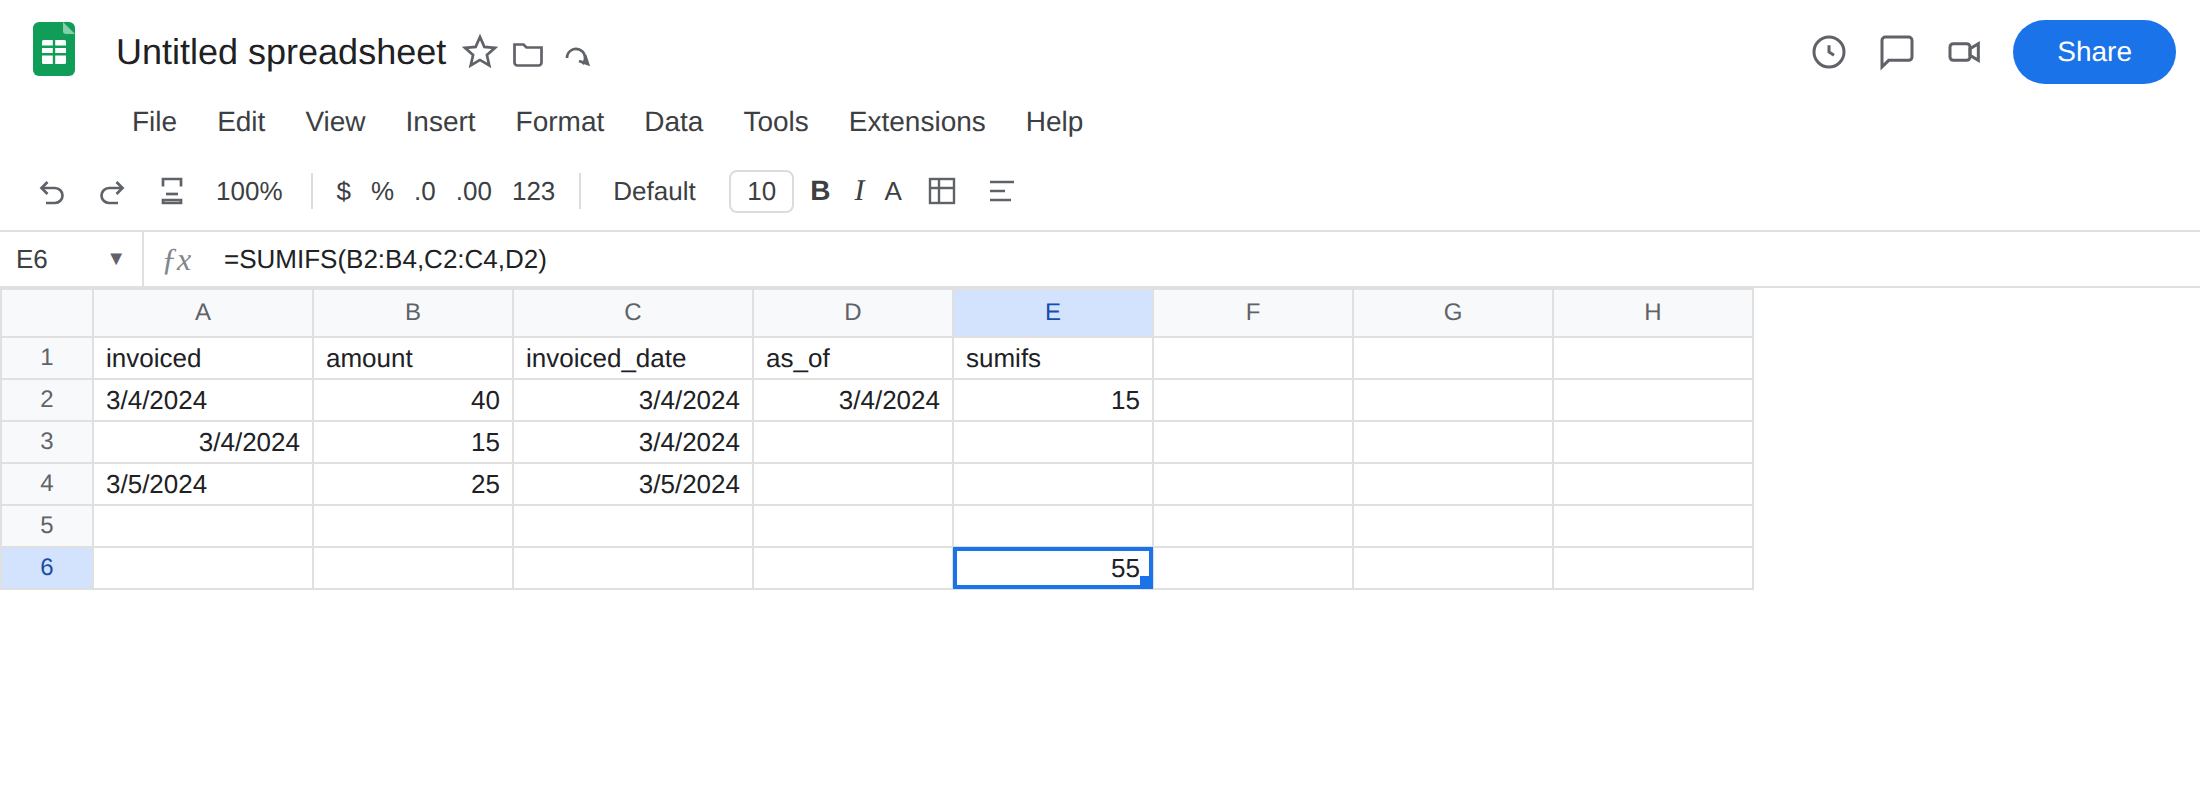Select row 2 header
This screenshot has height=800, width=2200.
(47, 400)
